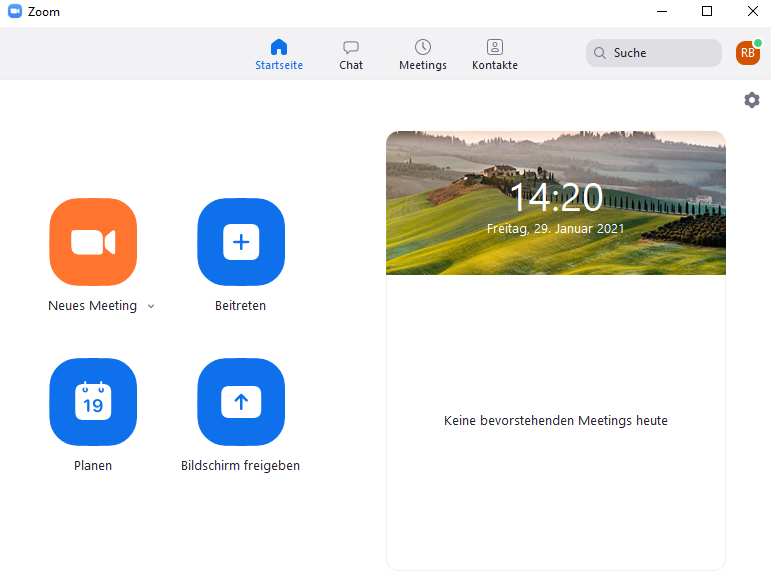Click the landscape clock banner image
Viewport: 771px width, 576px height.
pyautogui.click(x=556, y=203)
